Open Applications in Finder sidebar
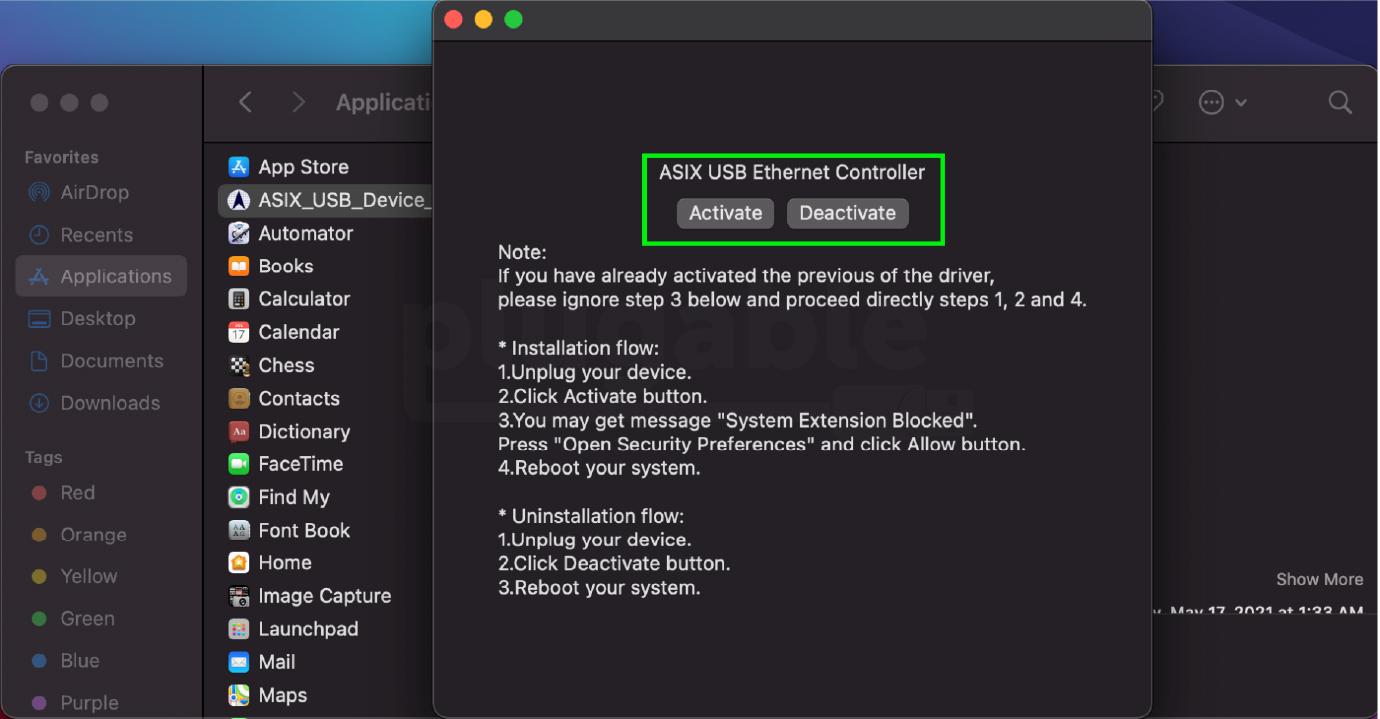Image resolution: width=1380 pixels, height=719 pixels. (101, 276)
